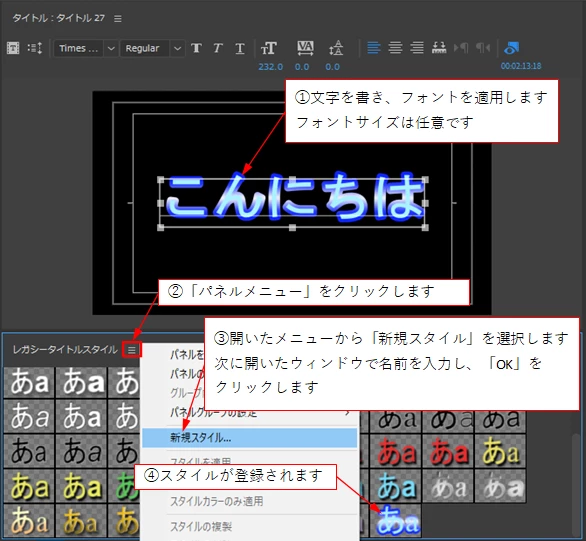Click the leading value 0.0
The width and height of the screenshot is (586, 541).
(332, 67)
